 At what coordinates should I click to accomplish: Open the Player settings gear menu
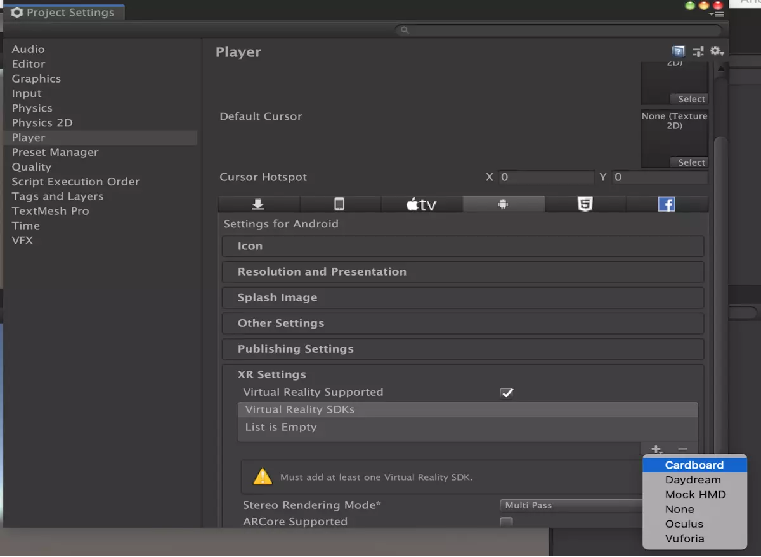click(717, 51)
